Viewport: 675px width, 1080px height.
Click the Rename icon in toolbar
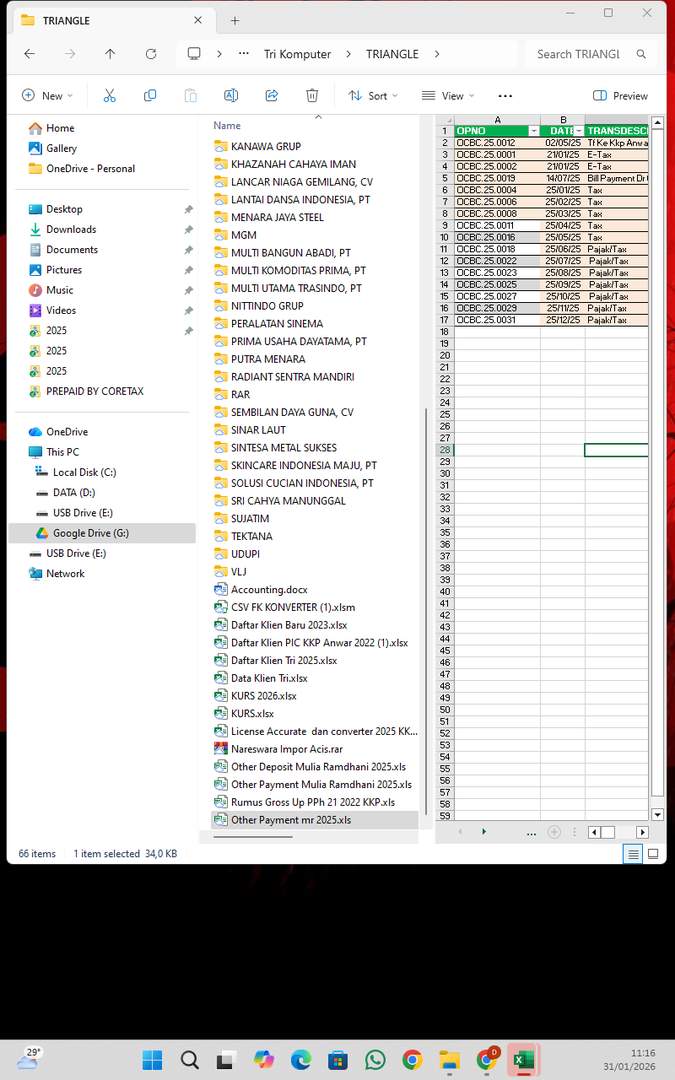pos(231,96)
